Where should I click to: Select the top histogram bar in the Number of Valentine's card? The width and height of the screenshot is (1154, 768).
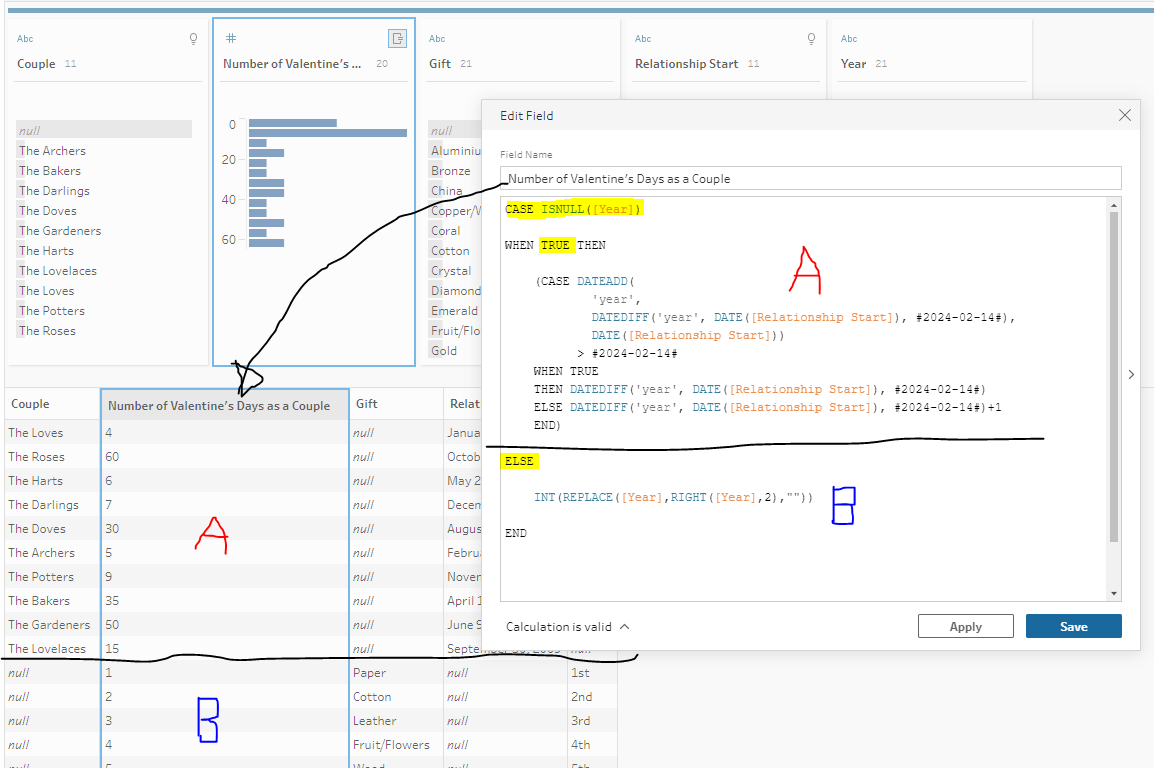point(292,123)
